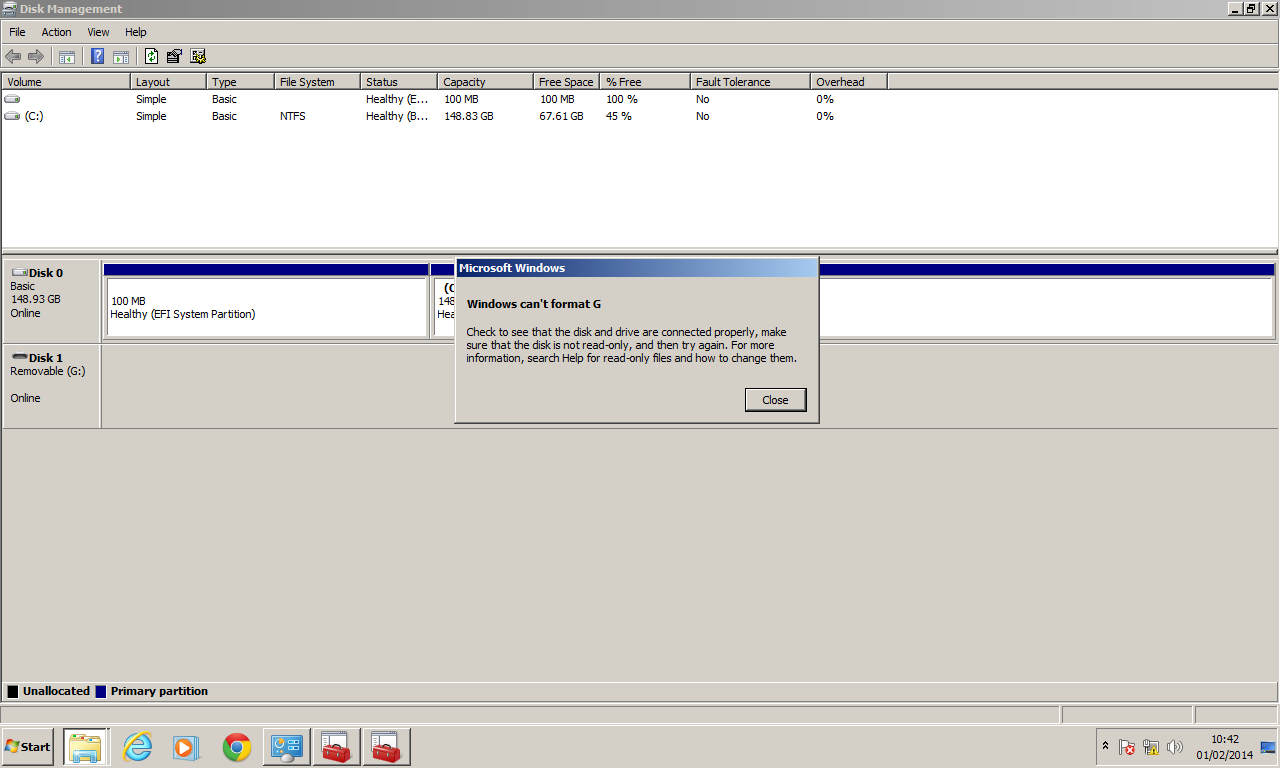
Task: Close the Windows can't format dialog
Action: pyautogui.click(x=775, y=400)
